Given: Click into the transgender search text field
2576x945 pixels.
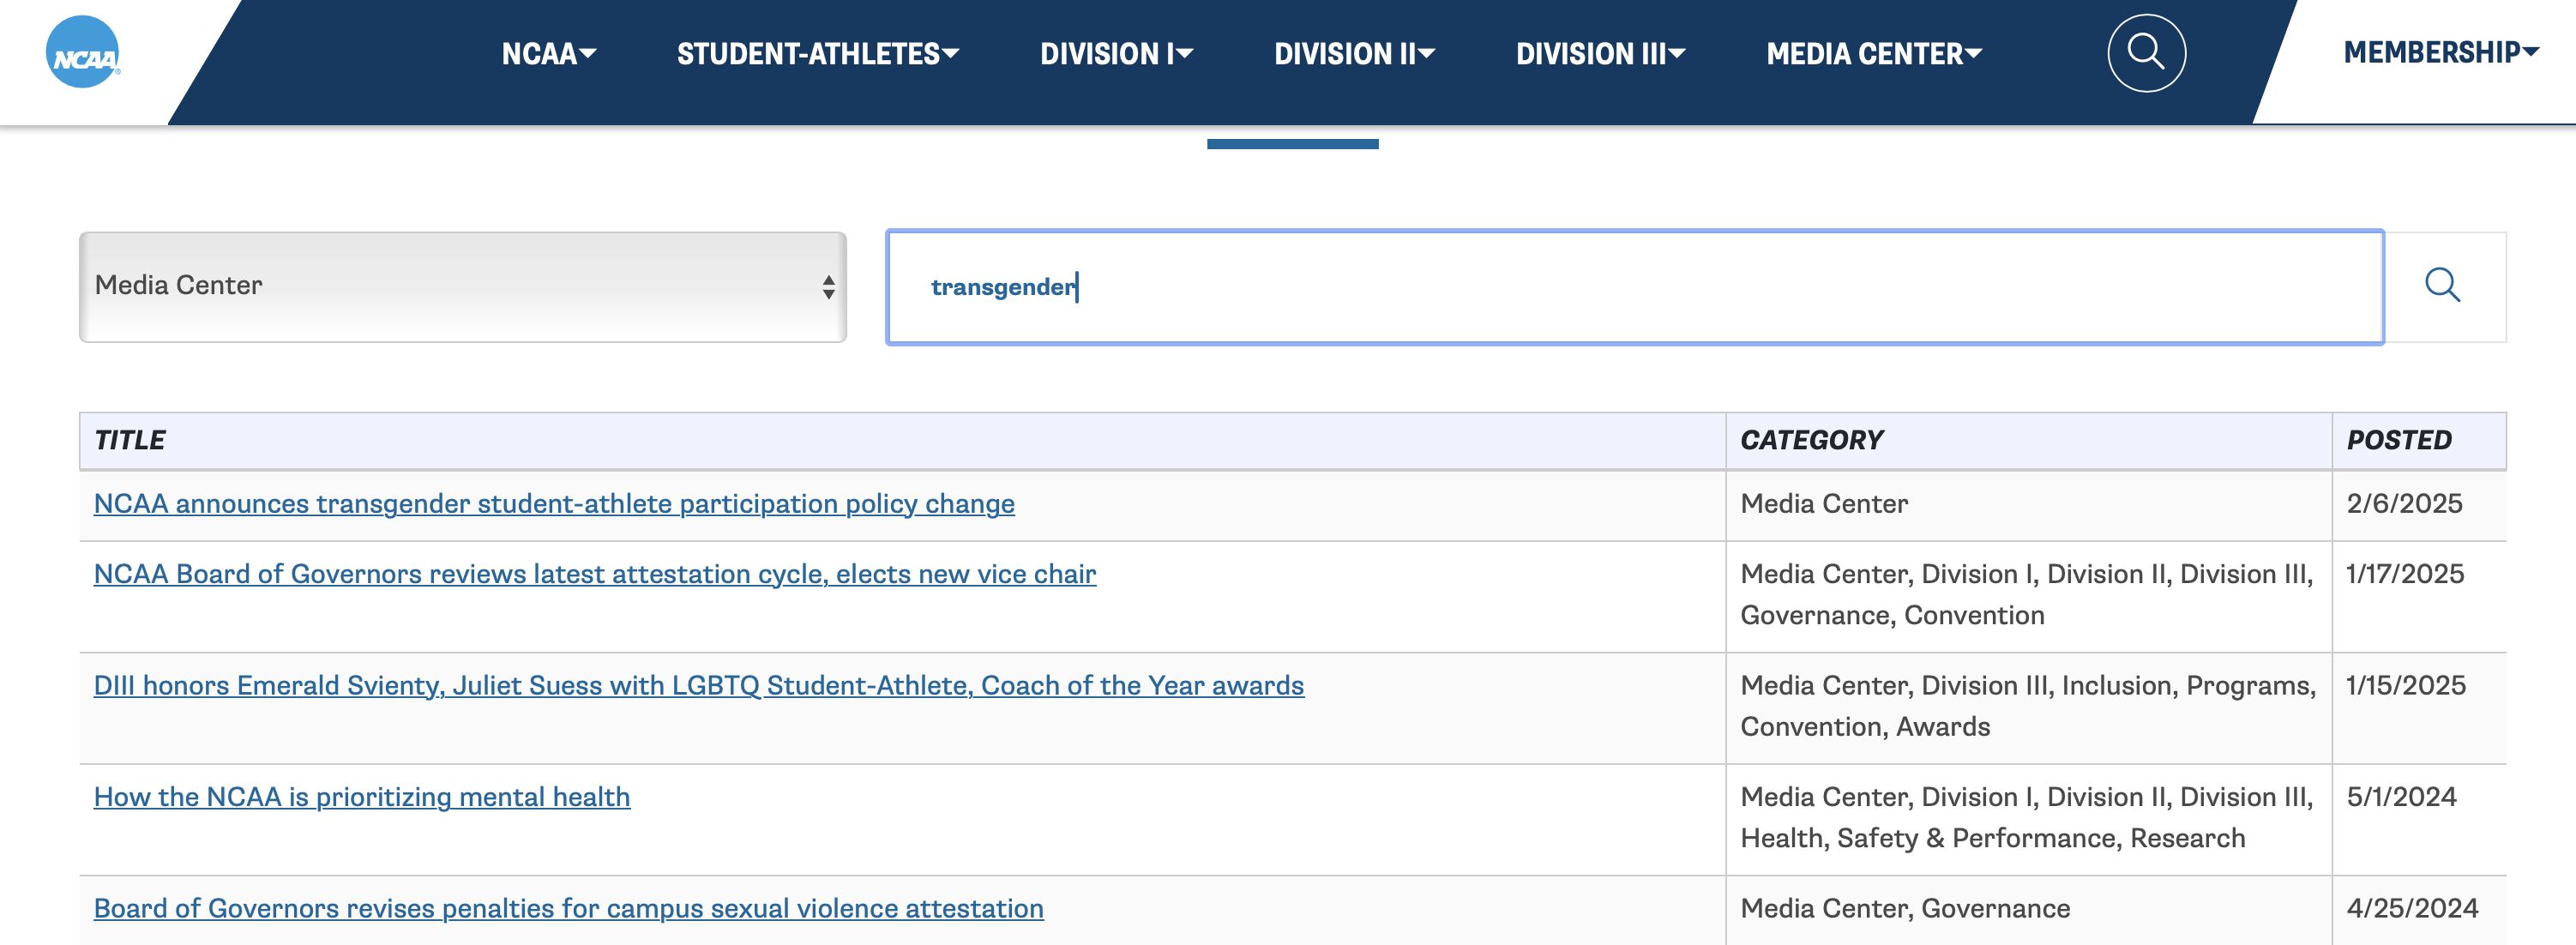Looking at the screenshot, I should click(x=1634, y=287).
